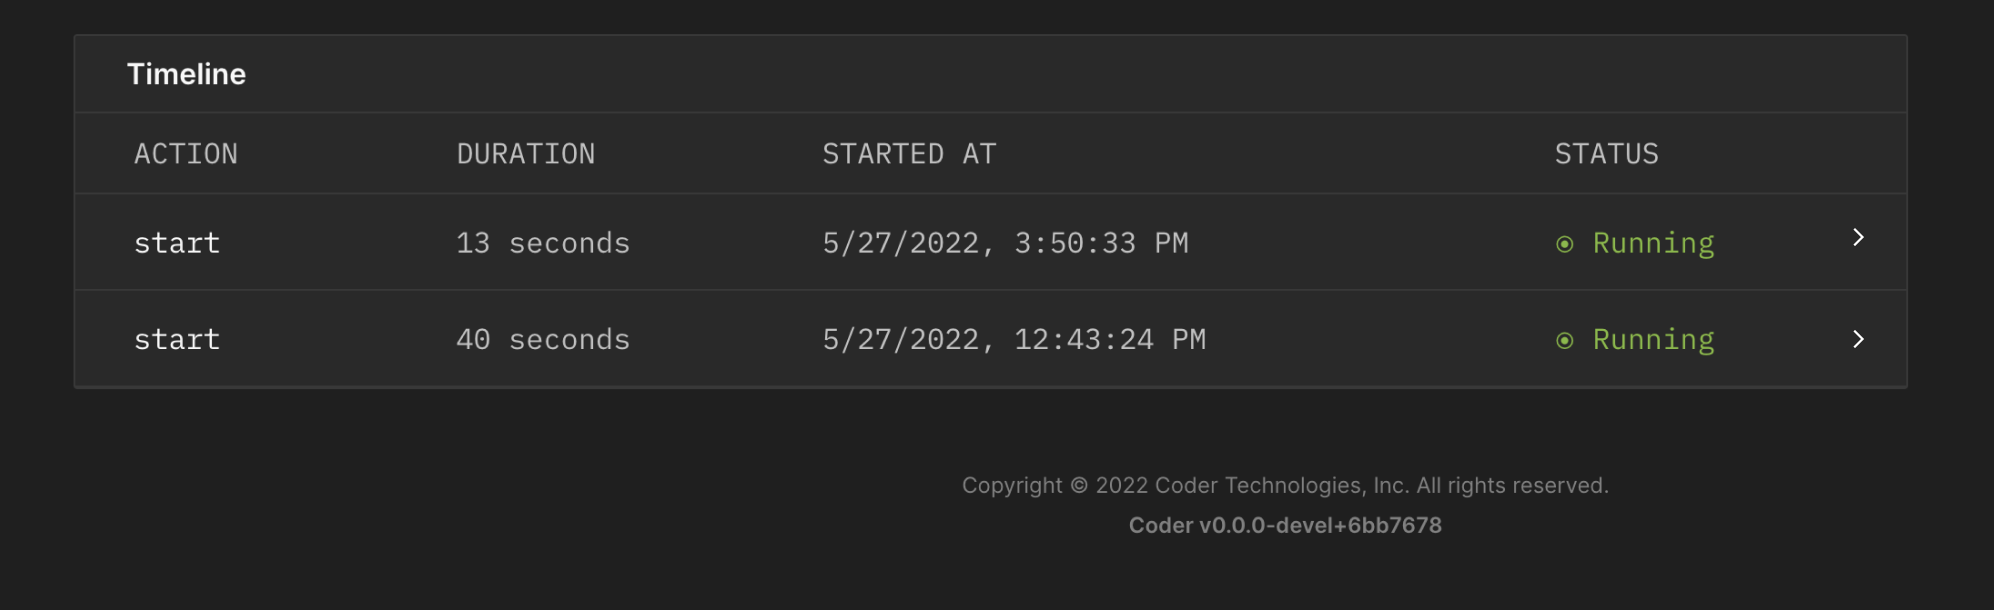Click the chevron icon on the 40 seconds row

click(x=1858, y=339)
